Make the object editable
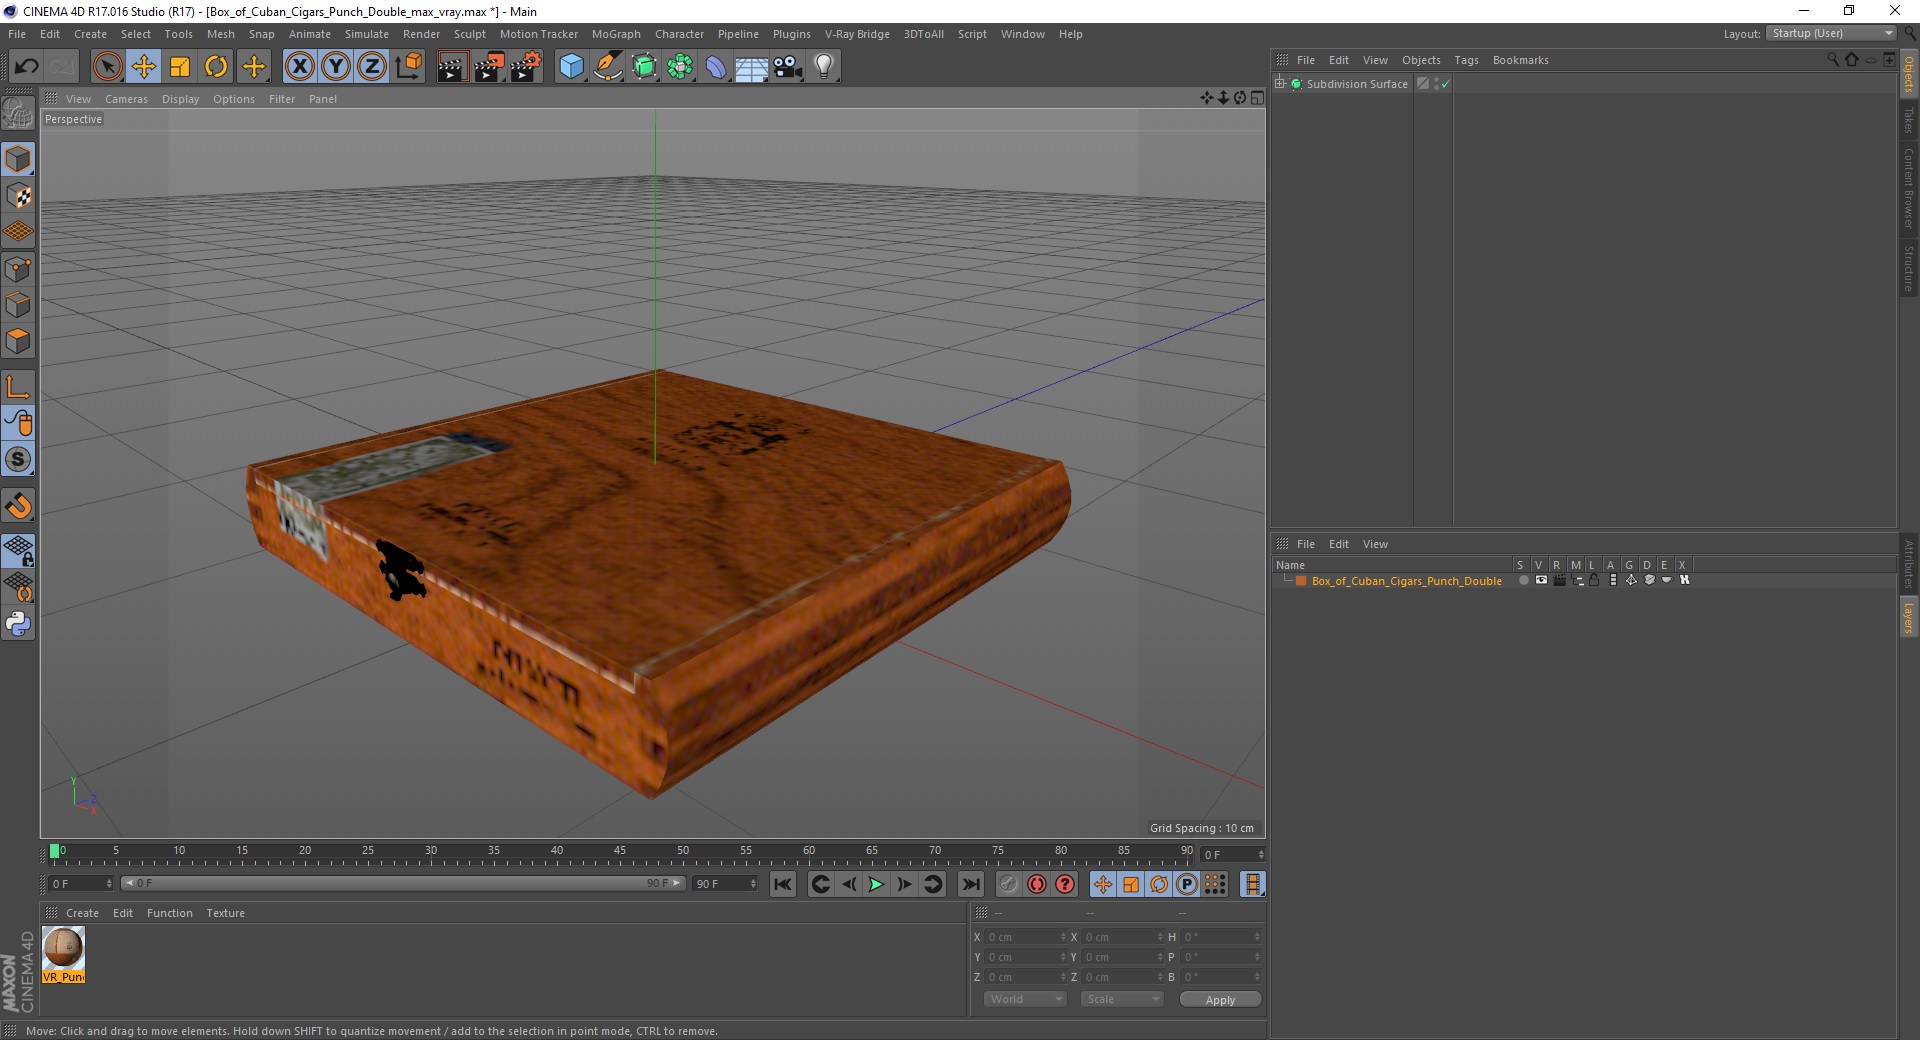Image resolution: width=1920 pixels, height=1040 pixels. point(18,115)
